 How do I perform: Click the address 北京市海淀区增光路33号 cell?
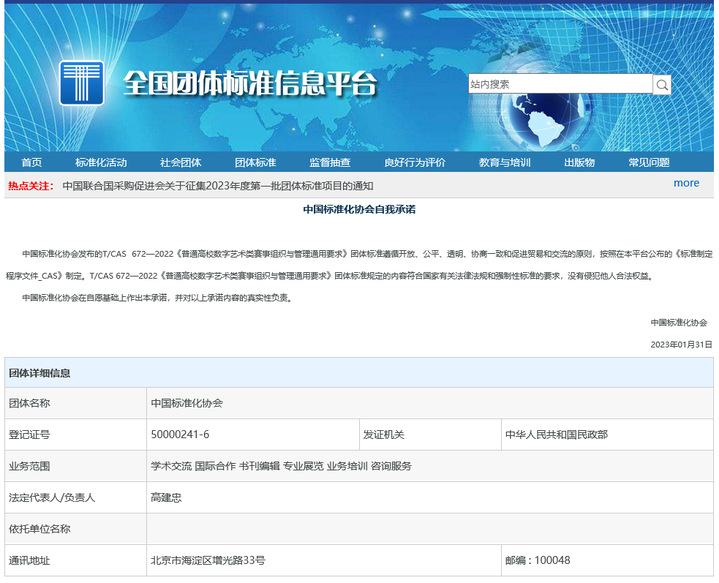click(x=207, y=561)
